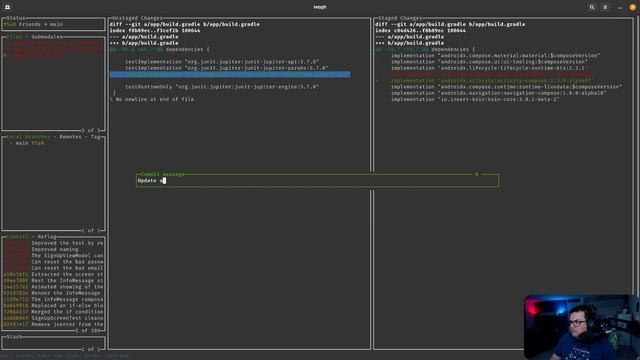Click the koin-core:3.0.1-beta-2 implementation line
The image size is (640, 360).
475,99
